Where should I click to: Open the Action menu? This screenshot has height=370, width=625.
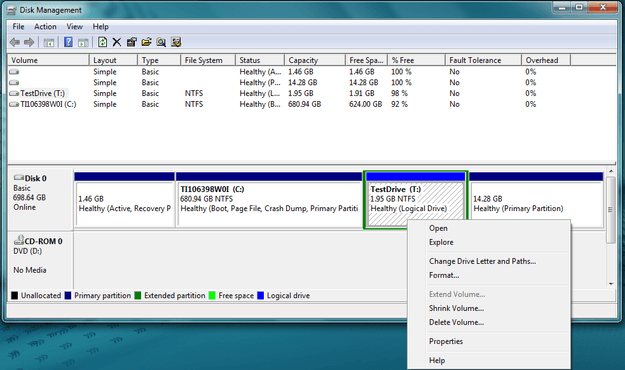[45, 27]
